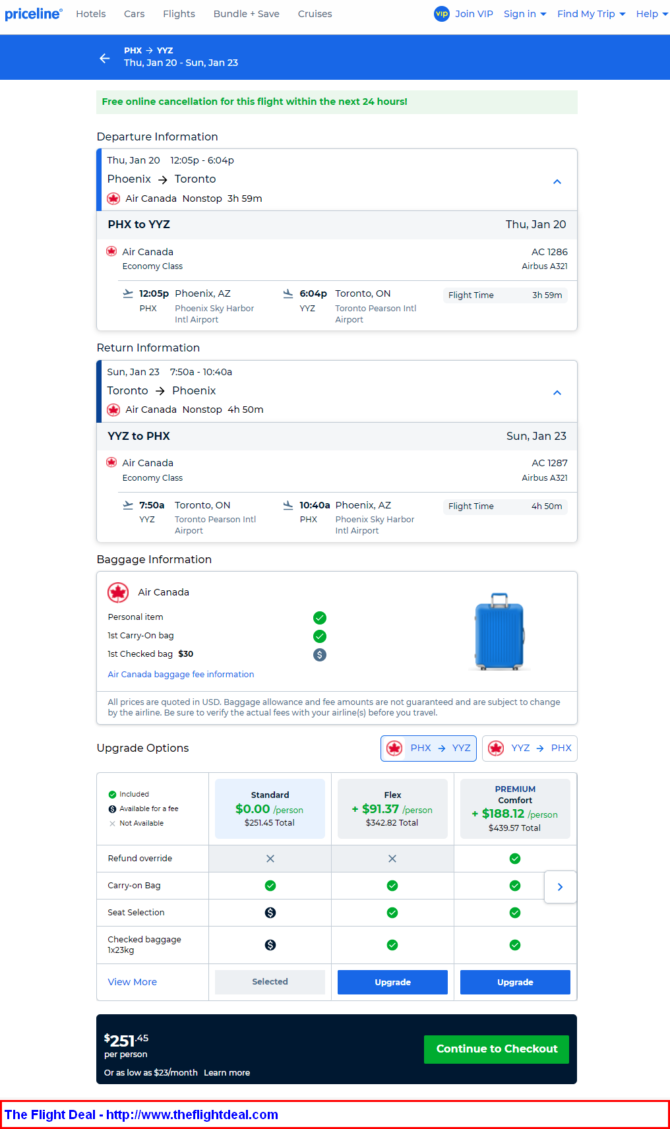The height and width of the screenshot is (1129, 670).
Task: Click the back arrow in blue header
Action: (x=104, y=58)
